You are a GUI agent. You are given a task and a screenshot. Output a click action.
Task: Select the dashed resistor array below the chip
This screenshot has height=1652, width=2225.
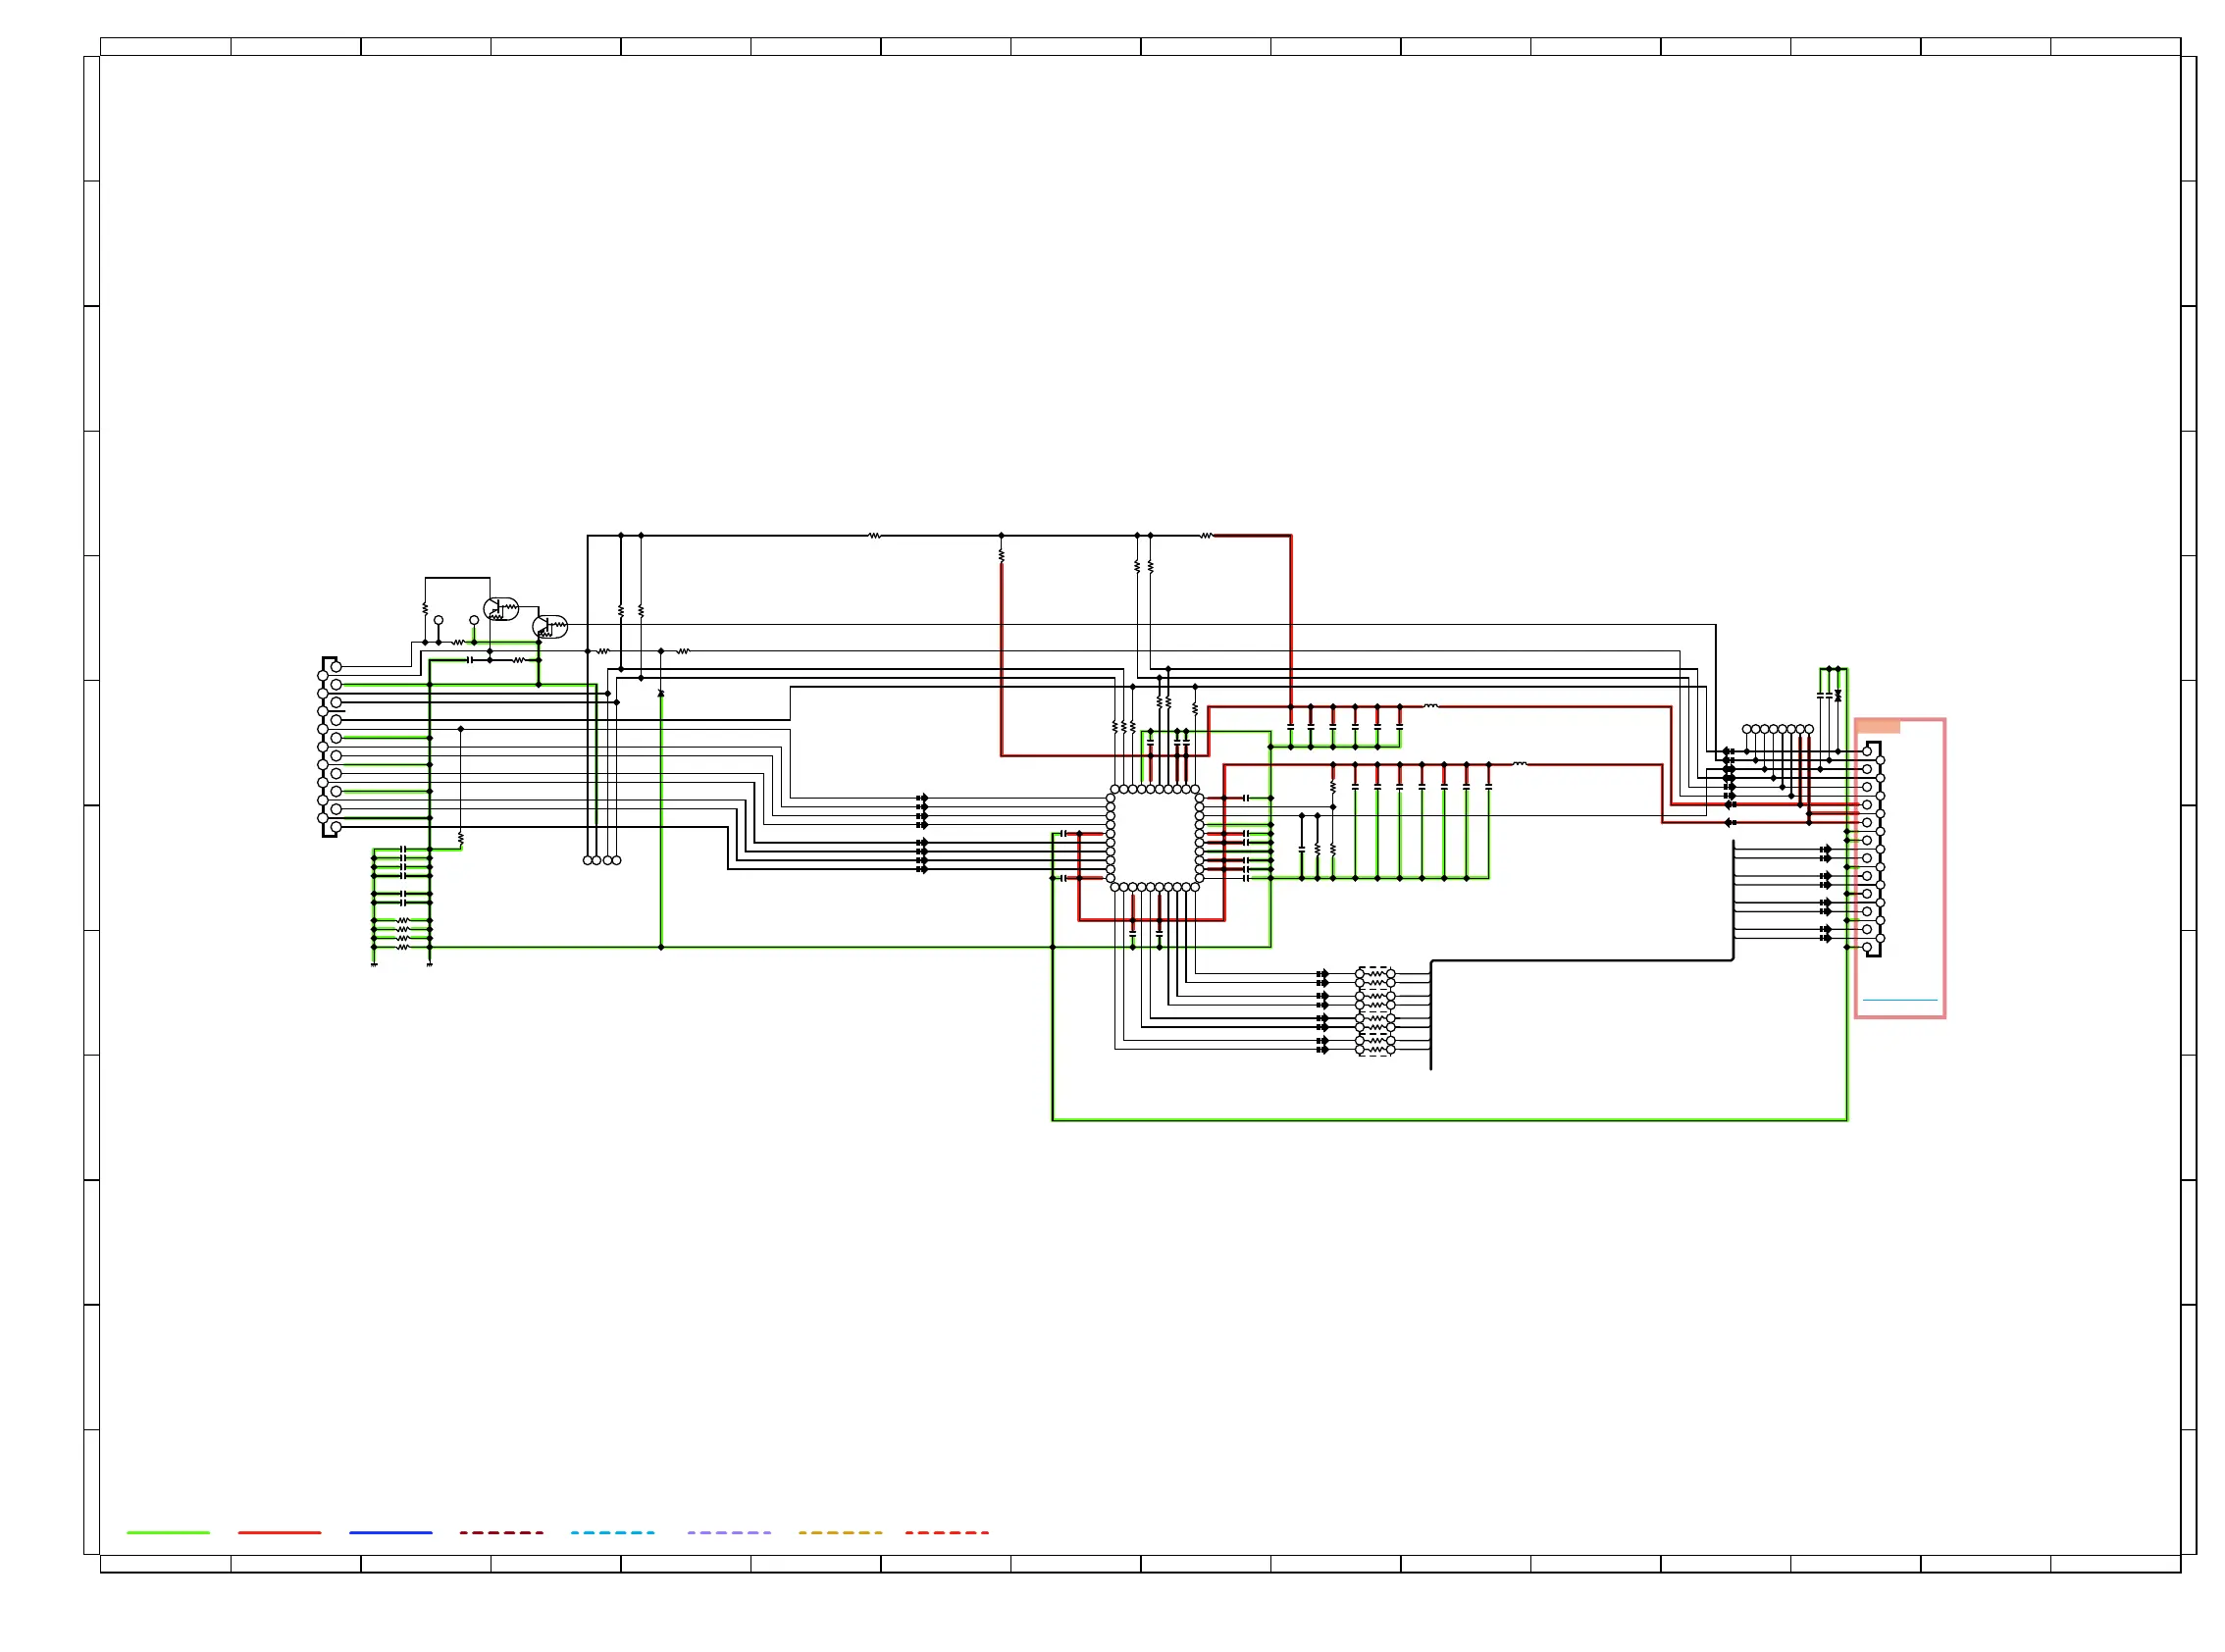click(1375, 1012)
